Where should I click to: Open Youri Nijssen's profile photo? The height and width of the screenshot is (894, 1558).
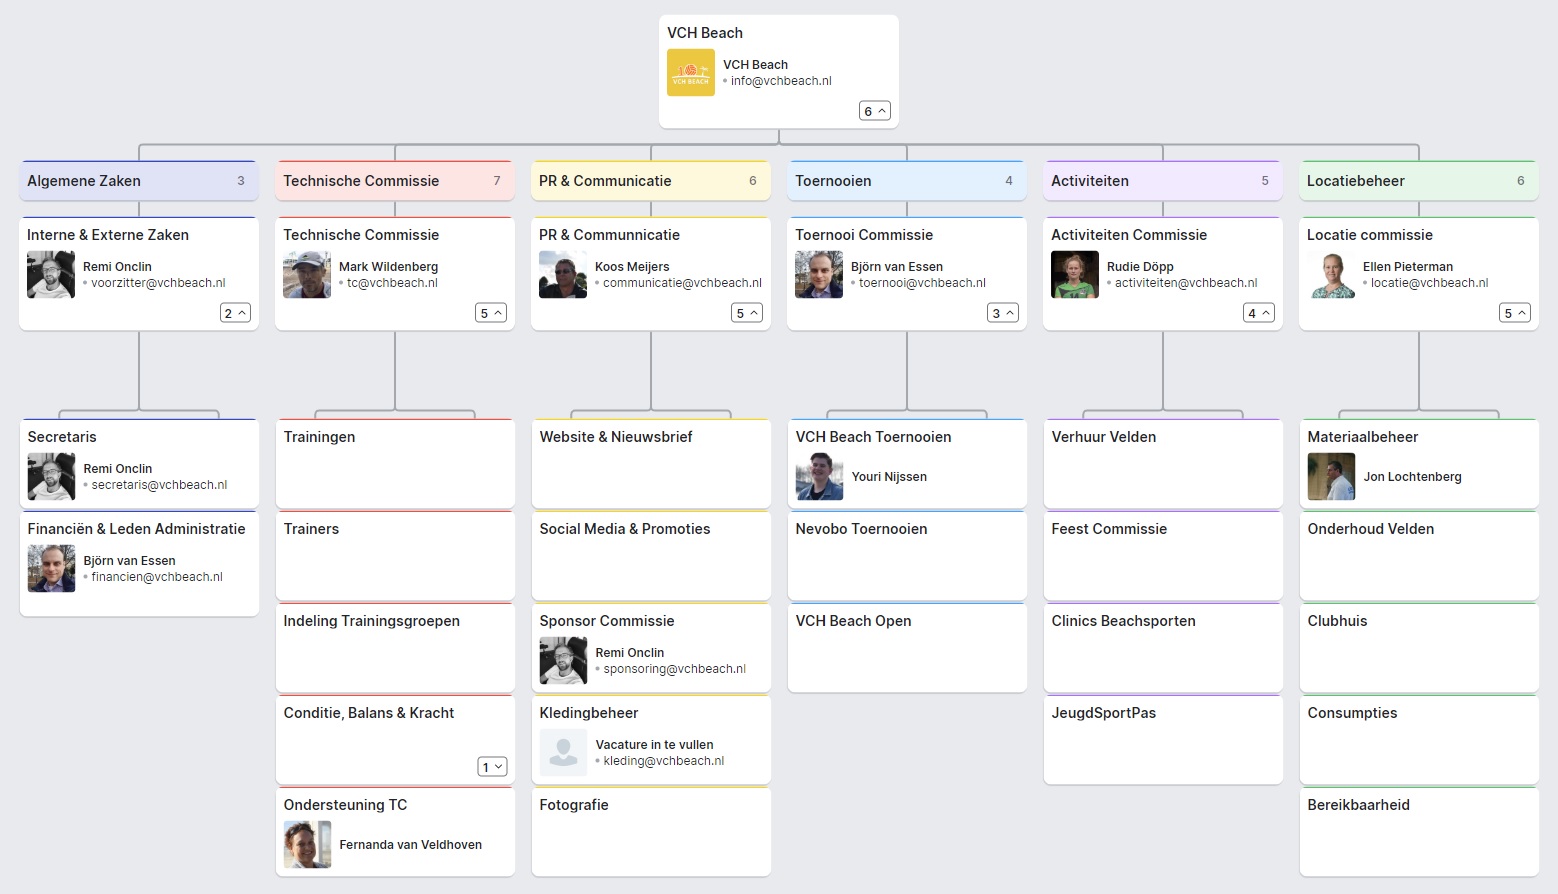pyautogui.click(x=819, y=477)
